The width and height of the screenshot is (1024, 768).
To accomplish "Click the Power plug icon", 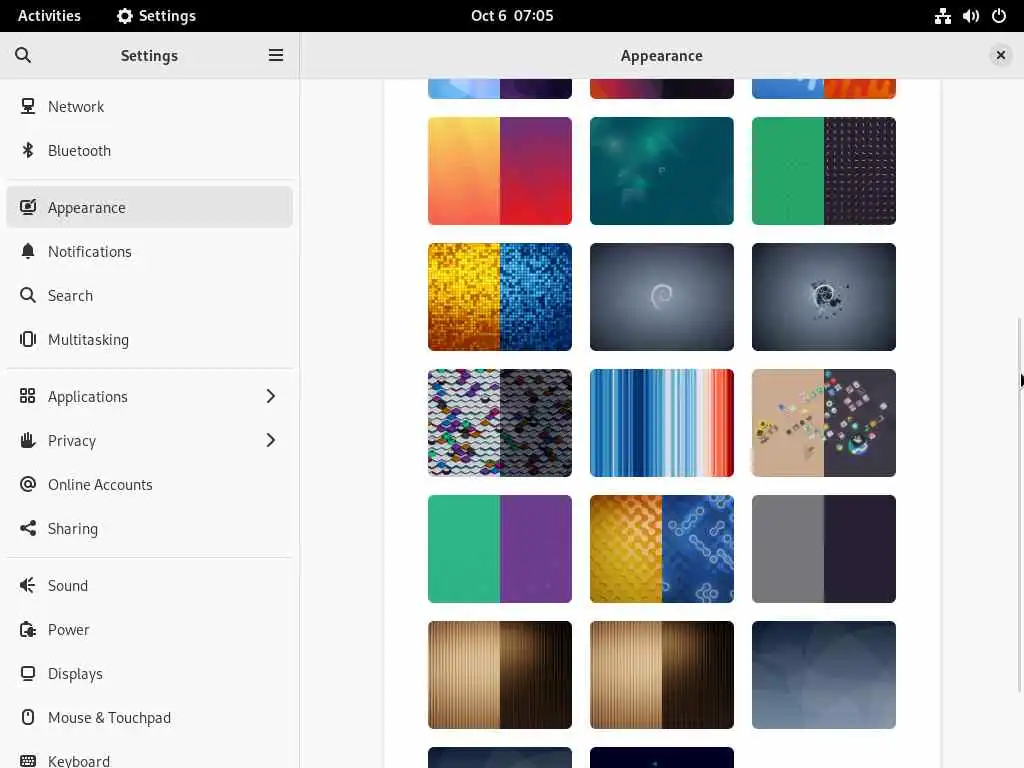I will [27, 630].
